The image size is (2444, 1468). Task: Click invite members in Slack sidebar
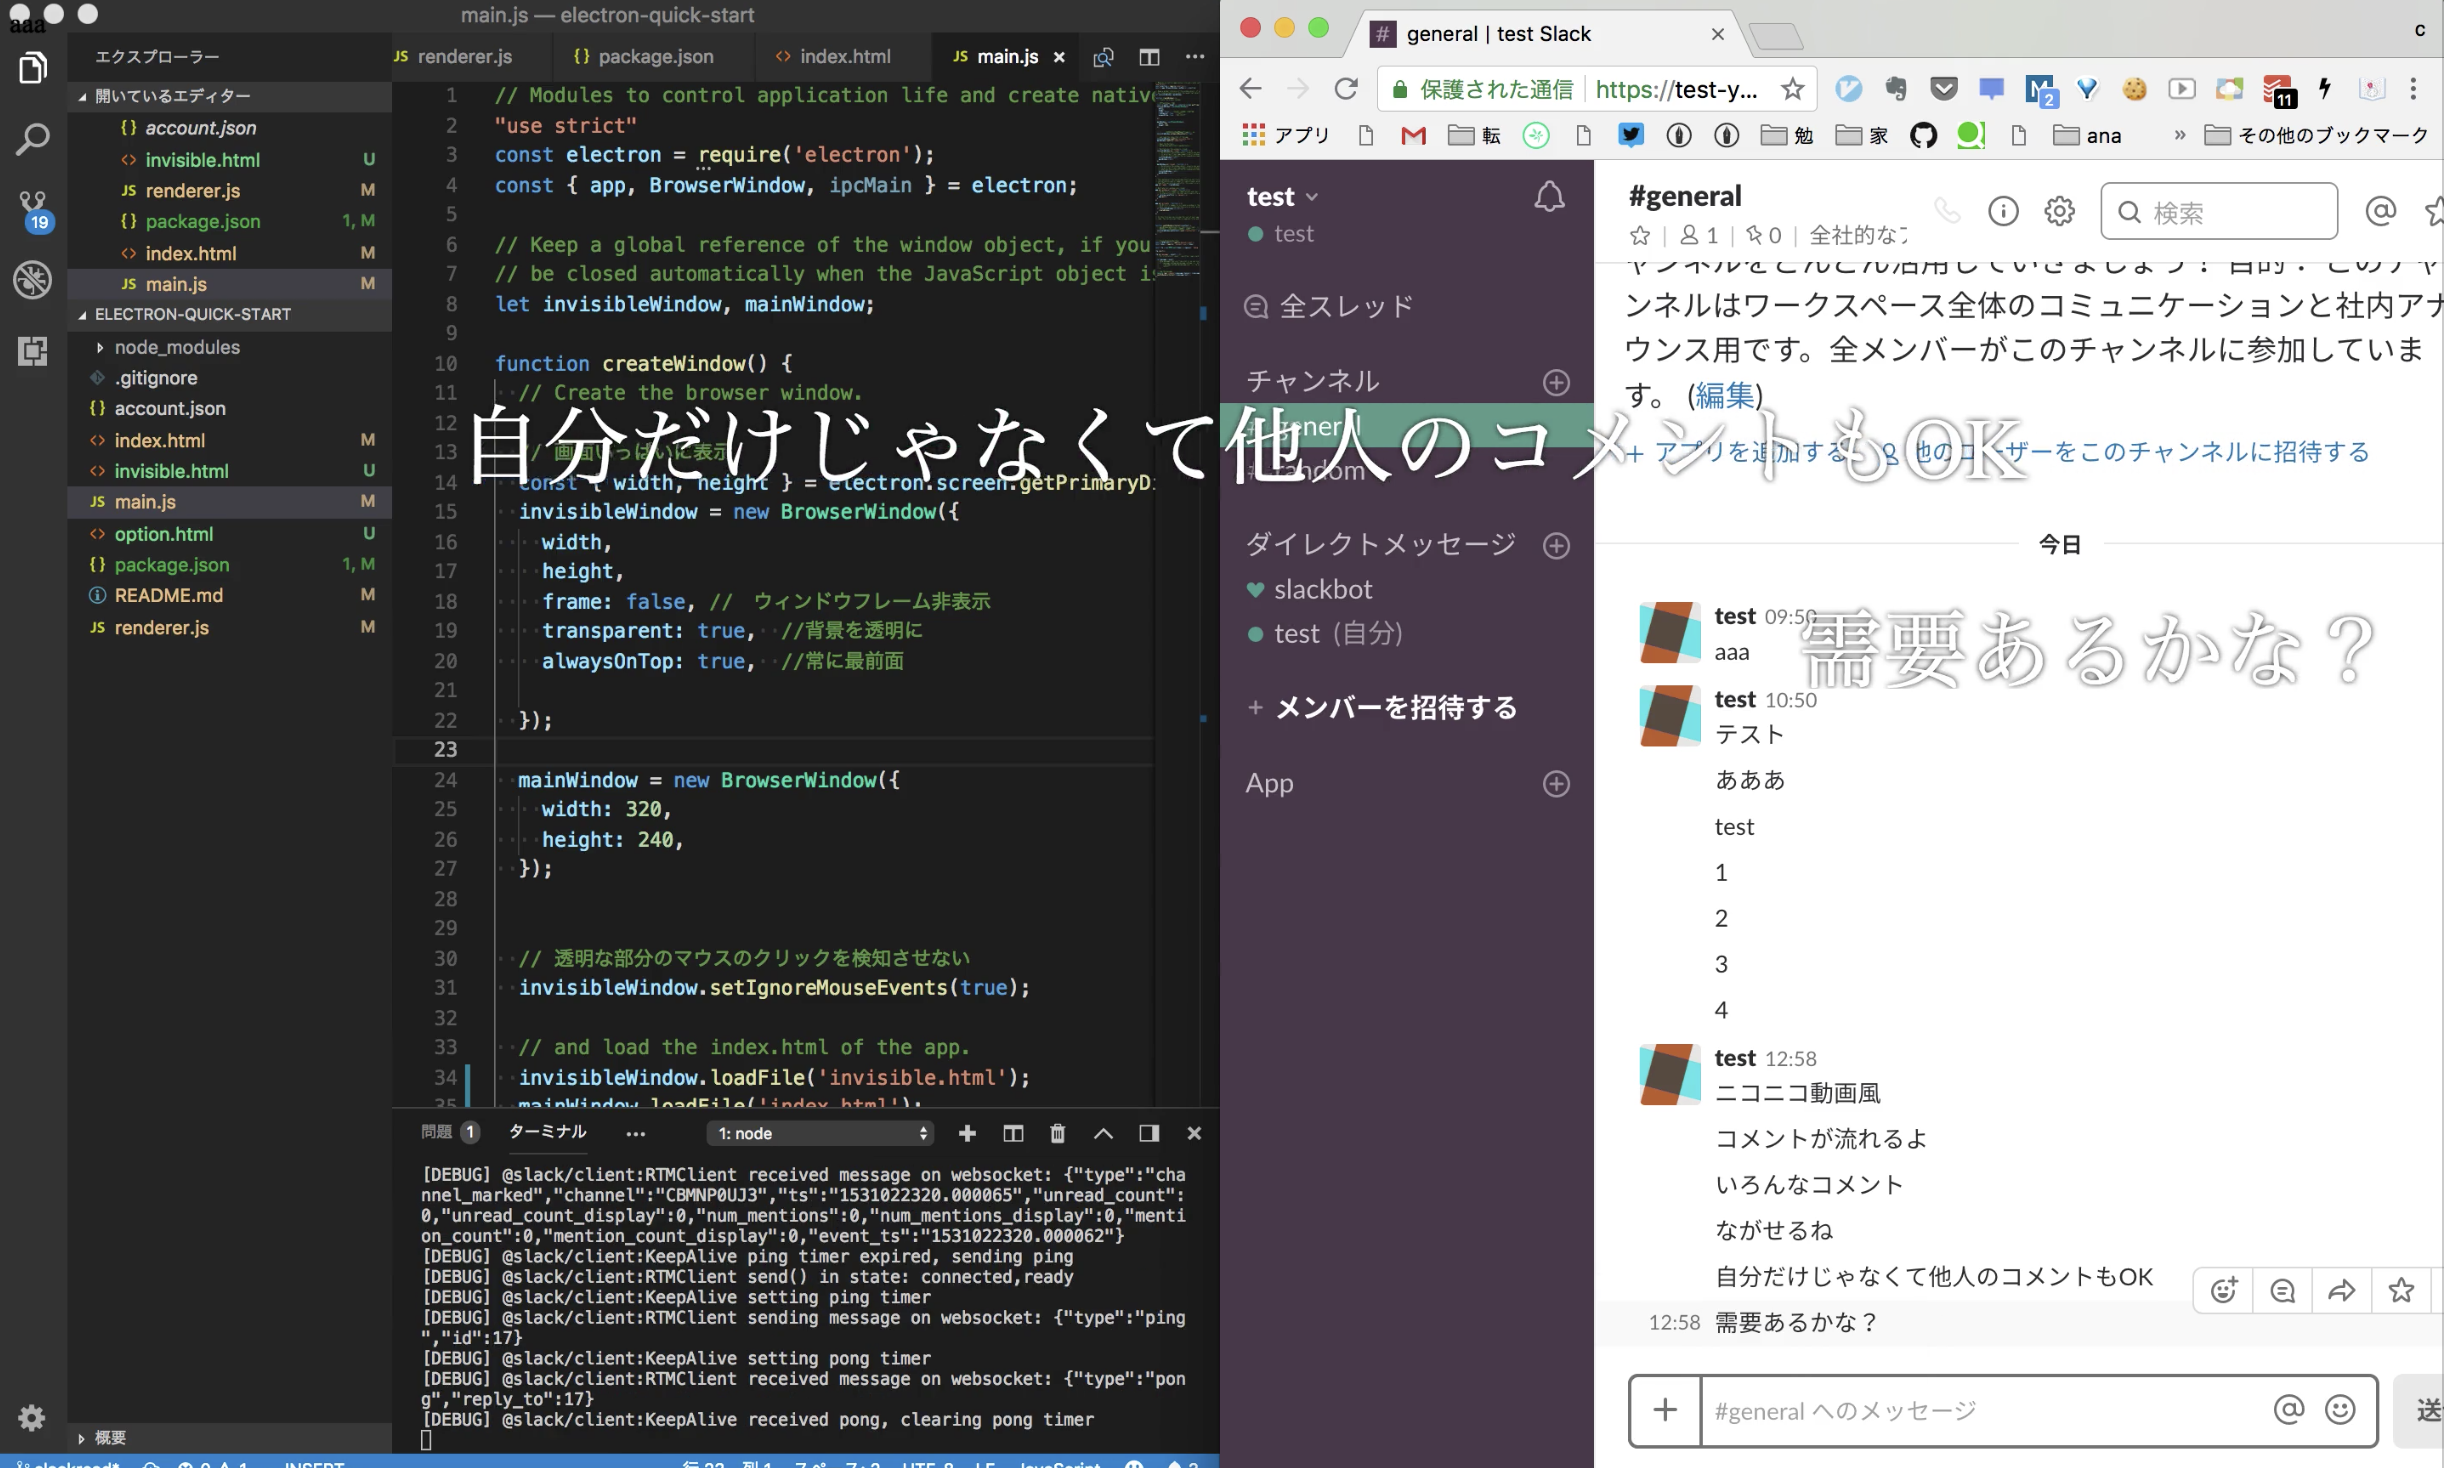pyautogui.click(x=1382, y=707)
